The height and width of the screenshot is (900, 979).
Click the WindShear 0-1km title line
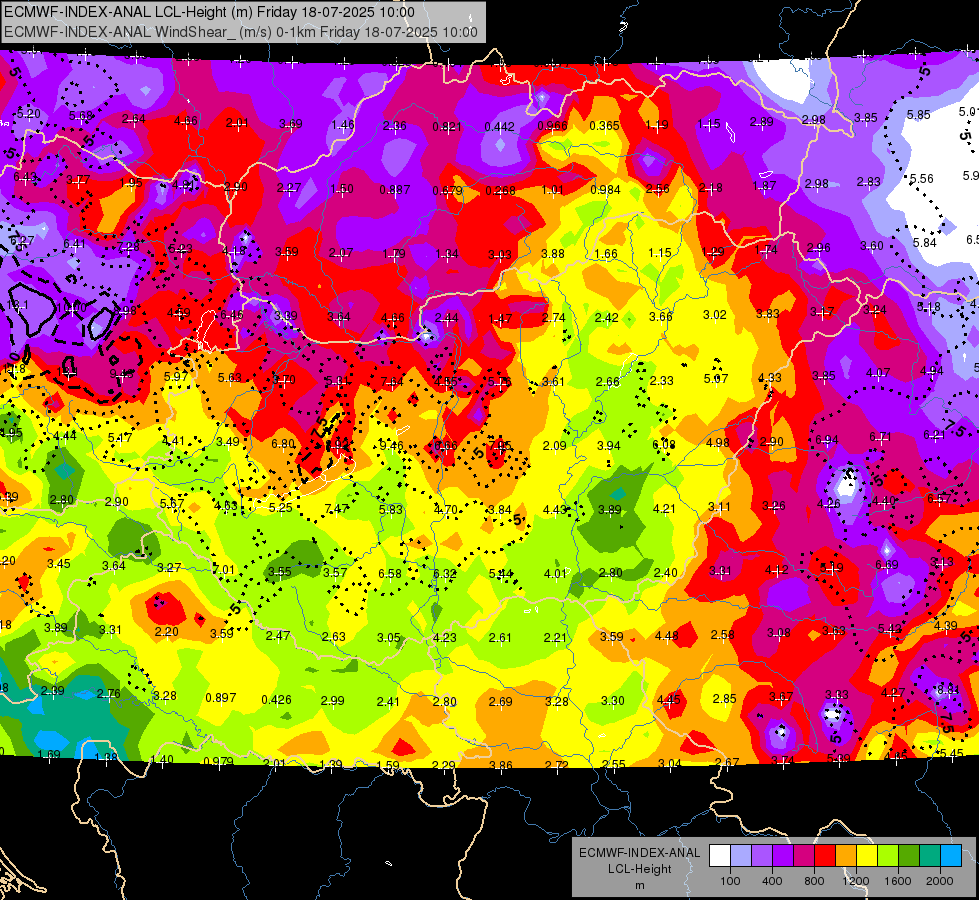[x=241, y=32]
